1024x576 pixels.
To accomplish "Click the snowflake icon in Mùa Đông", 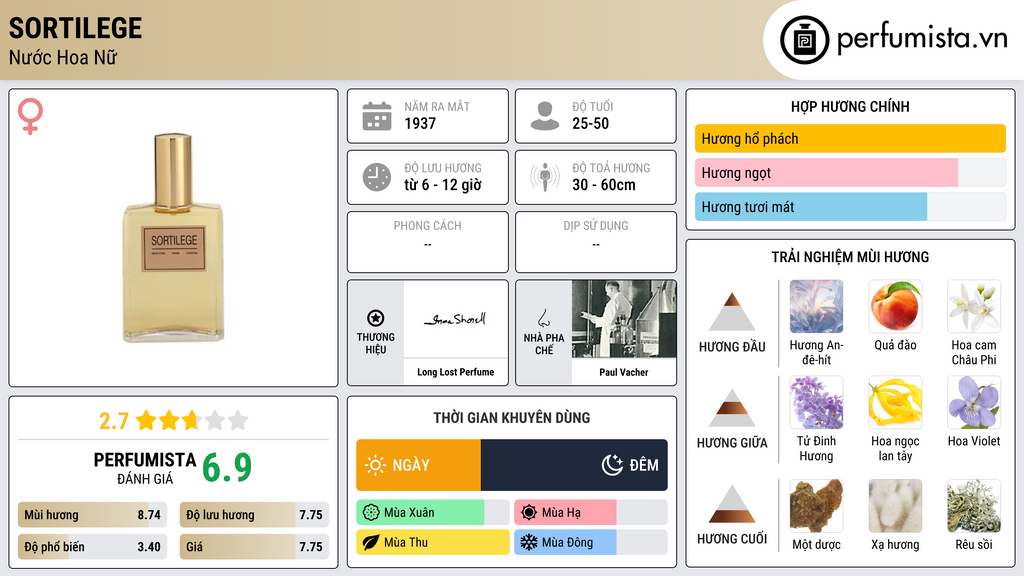I will click(529, 542).
